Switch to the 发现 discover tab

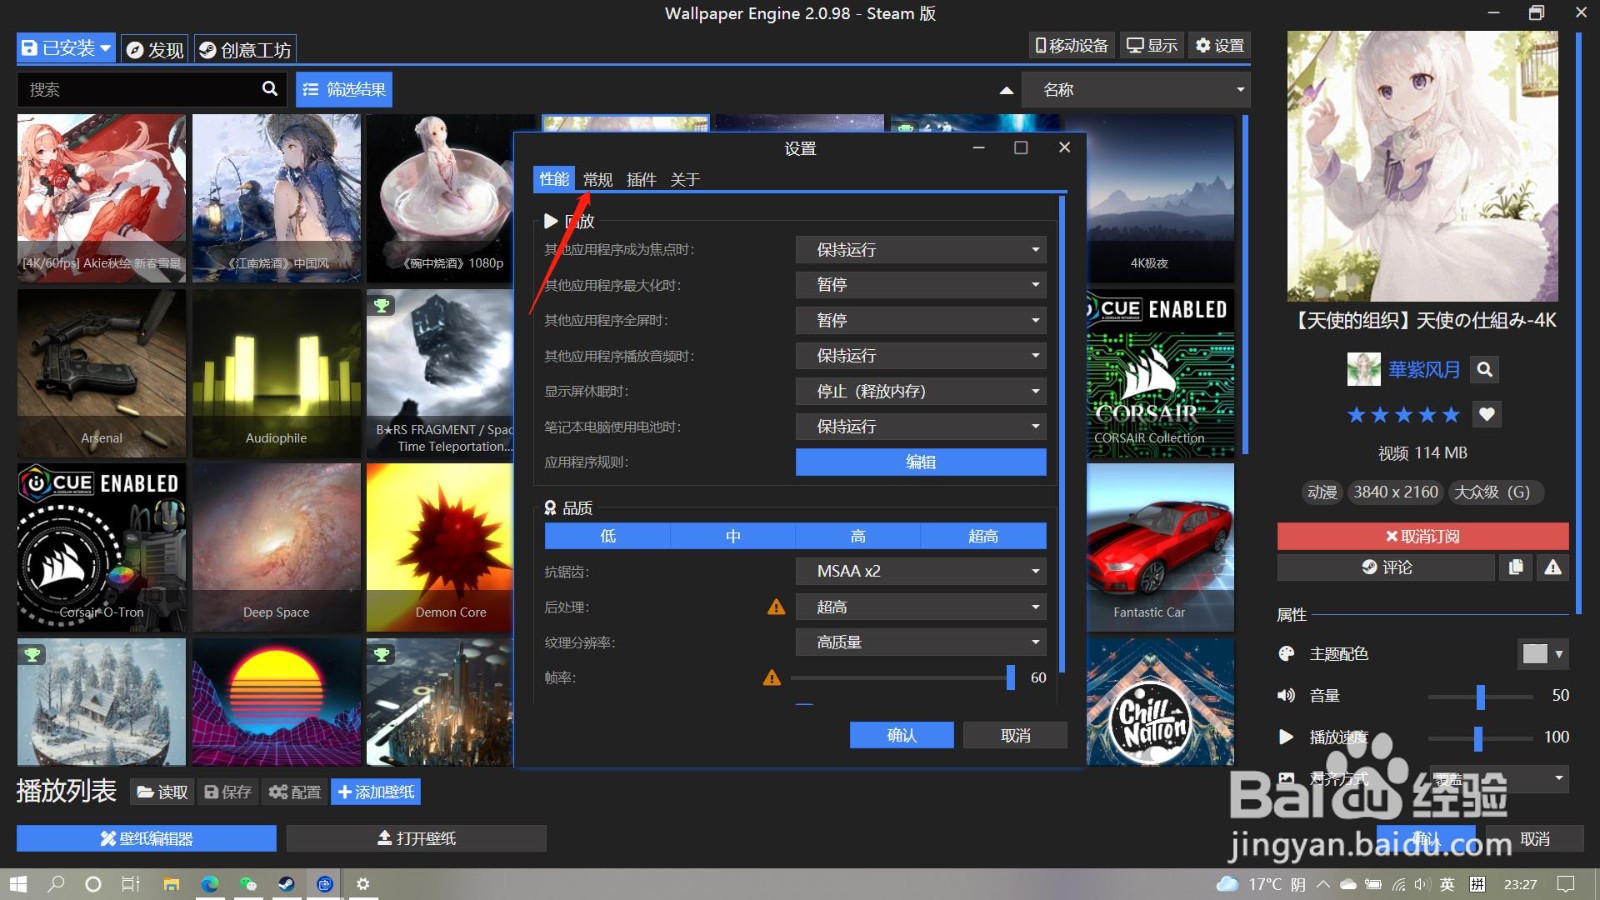pyautogui.click(x=155, y=49)
